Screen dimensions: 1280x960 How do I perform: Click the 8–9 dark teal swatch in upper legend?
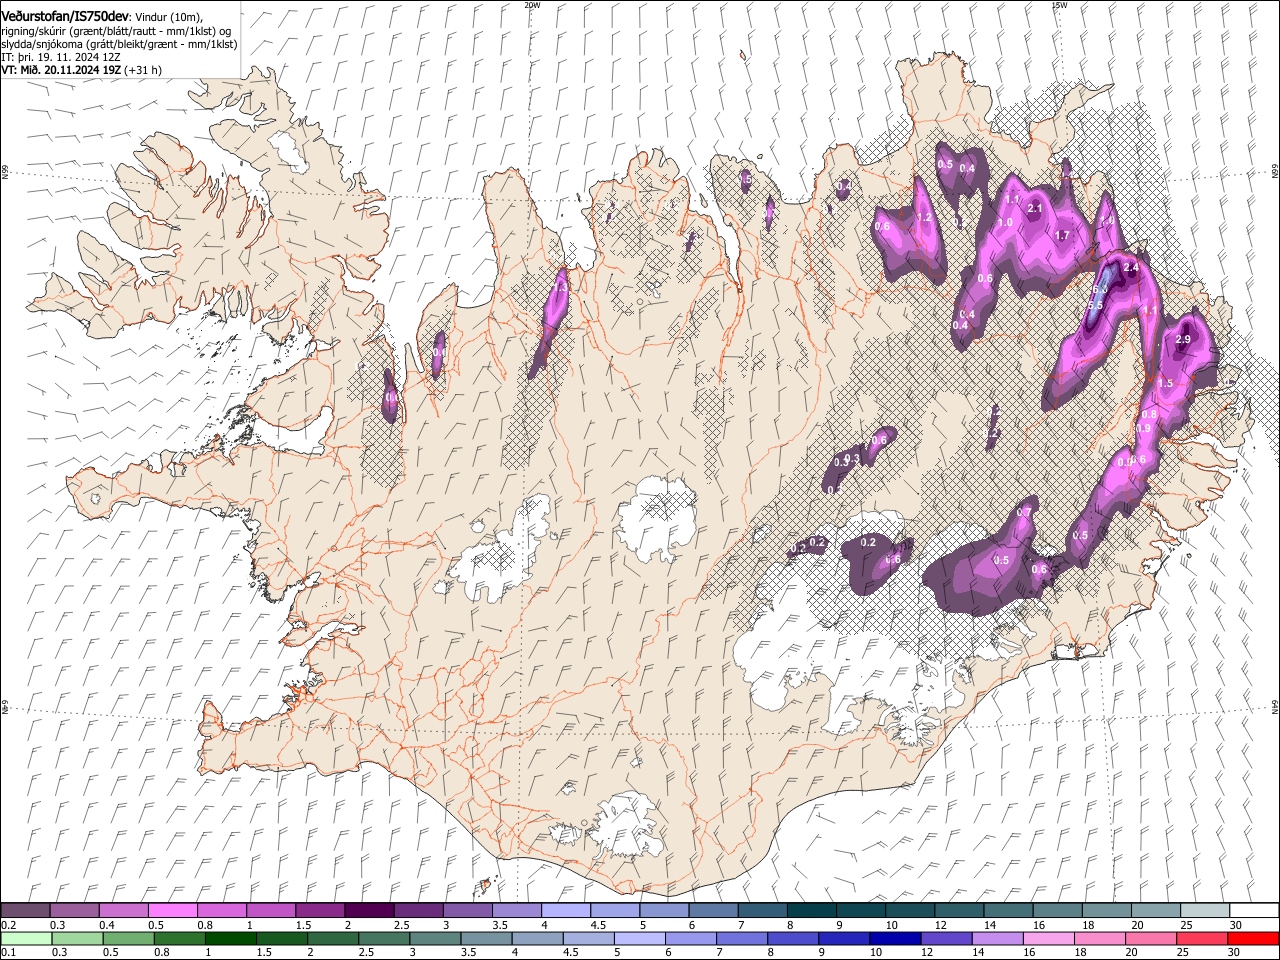pos(812,911)
